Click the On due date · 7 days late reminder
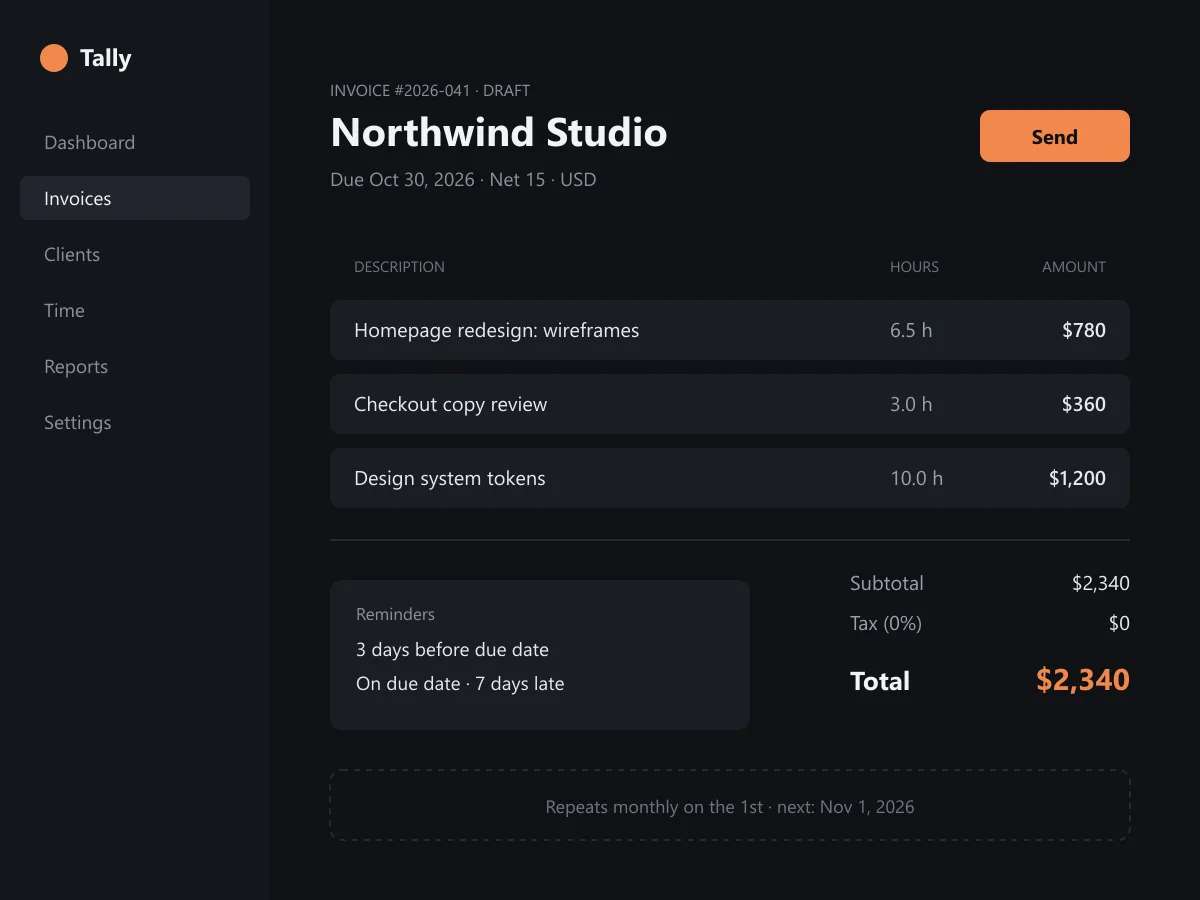 click(460, 683)
